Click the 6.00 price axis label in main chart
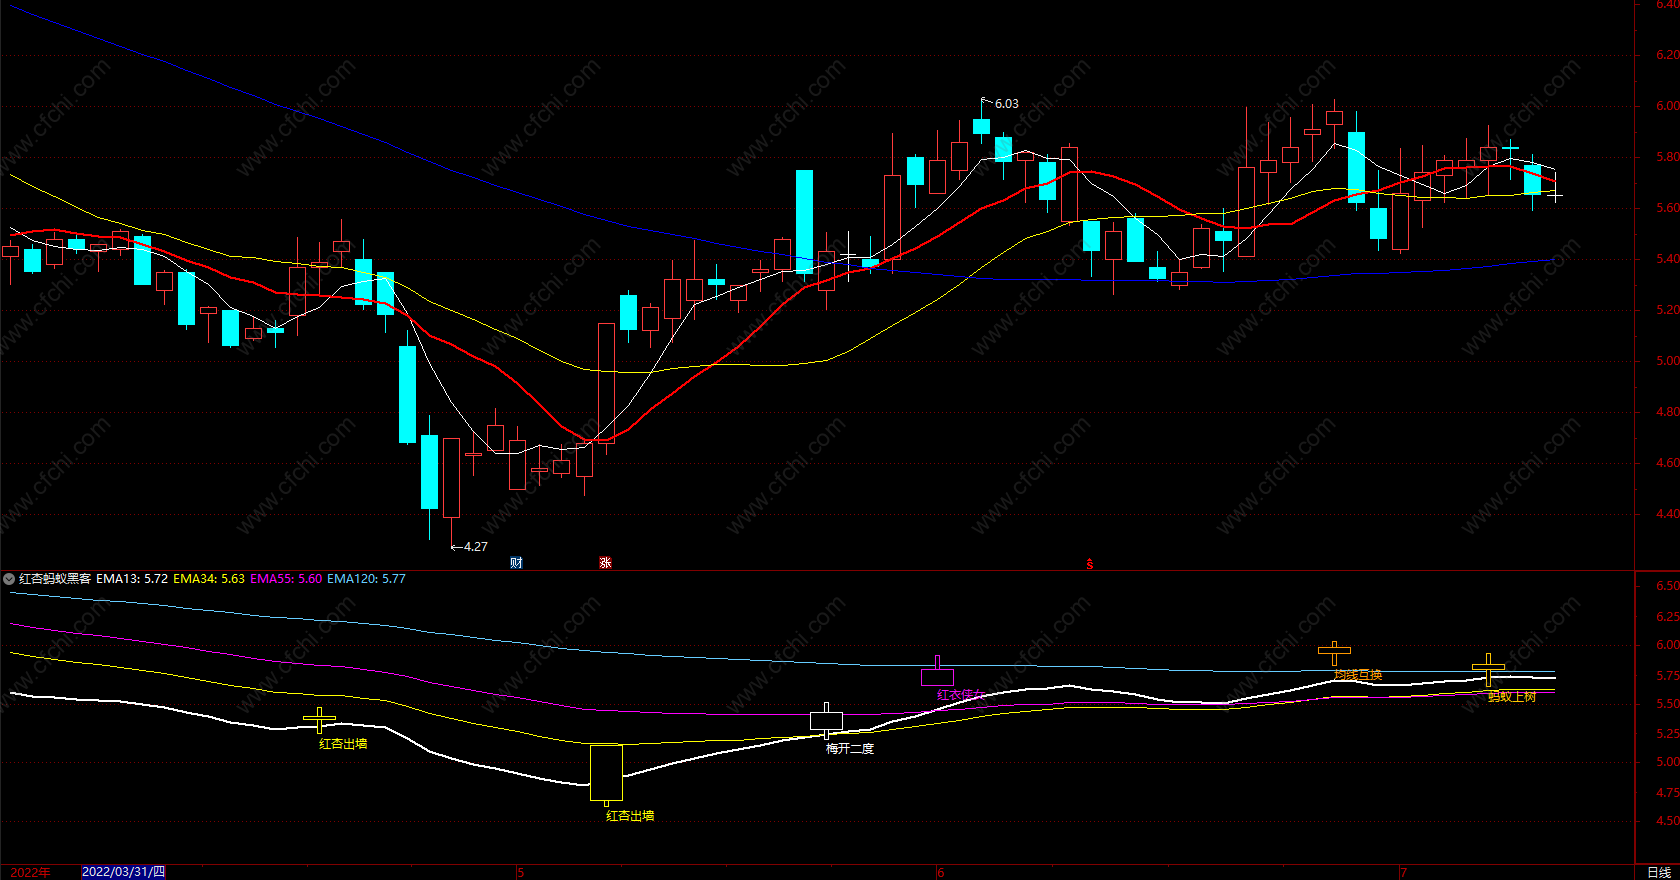This screenshot has width=1680, height=880. point(1667,106)
